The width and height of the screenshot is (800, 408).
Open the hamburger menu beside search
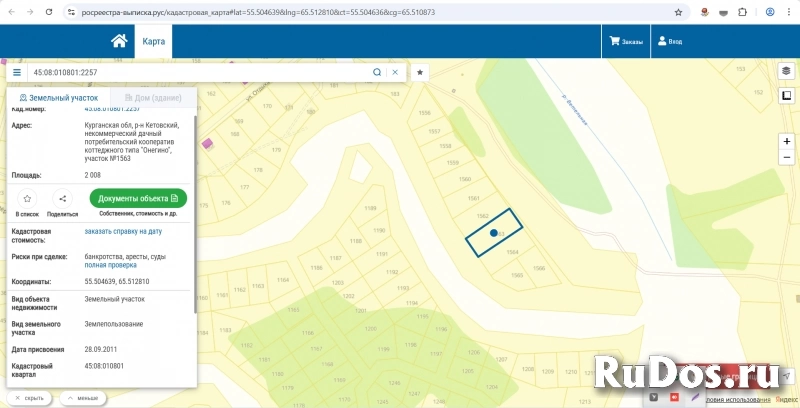(17, 73)
